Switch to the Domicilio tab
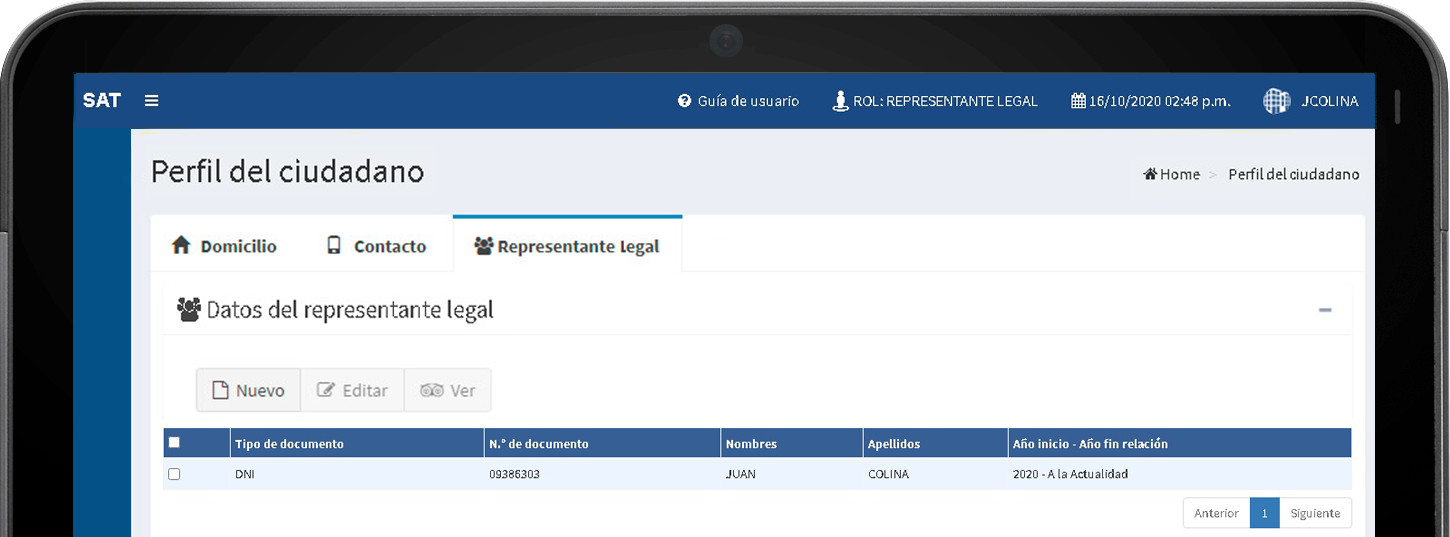The image size is (1450, 537). [x=223, y=246]
